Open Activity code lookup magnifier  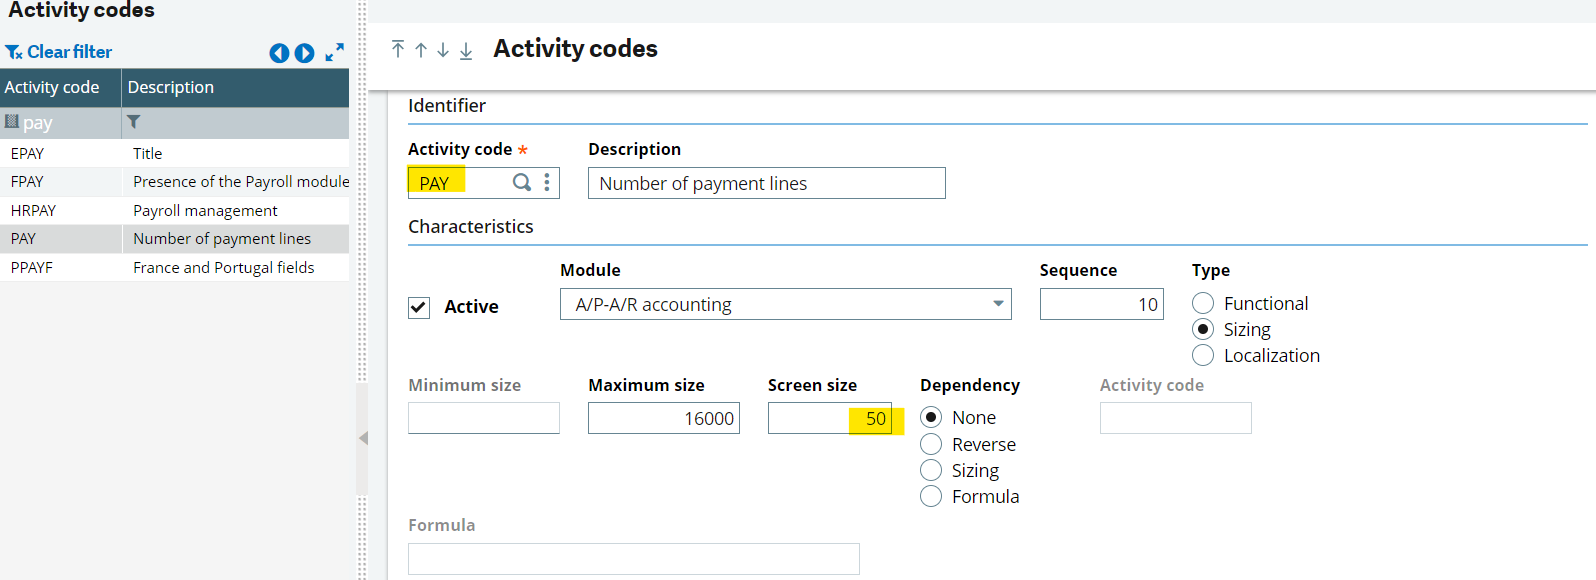pos(521,182)
